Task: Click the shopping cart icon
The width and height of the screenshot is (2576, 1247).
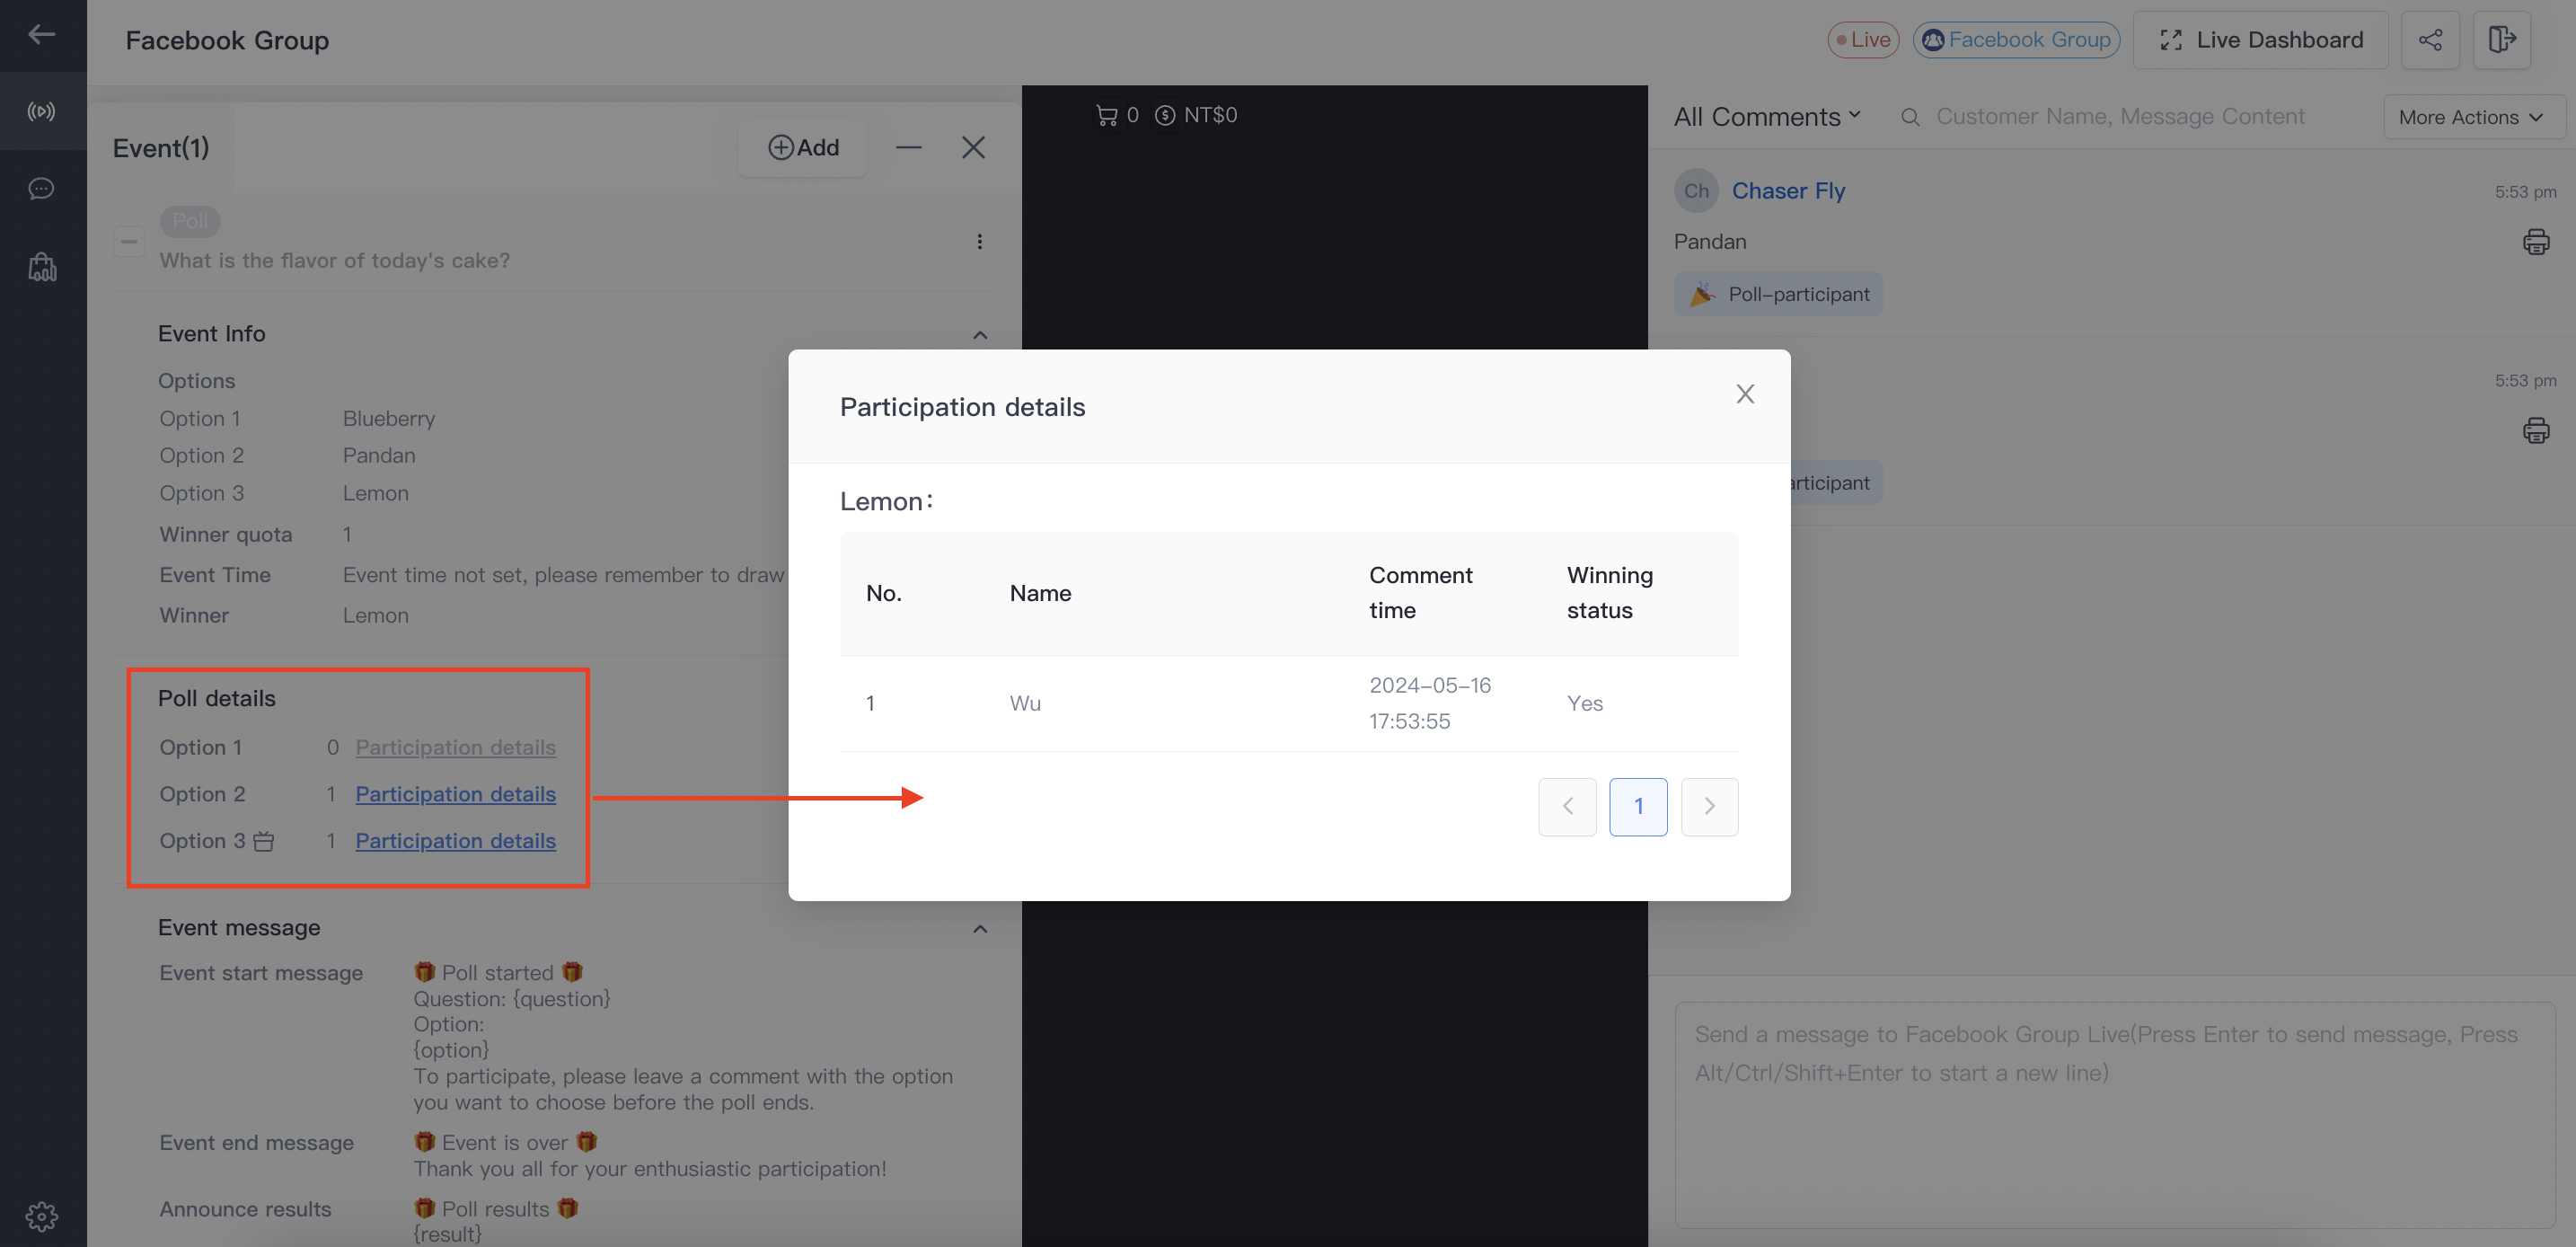Action: click(x=1106, y=115)
